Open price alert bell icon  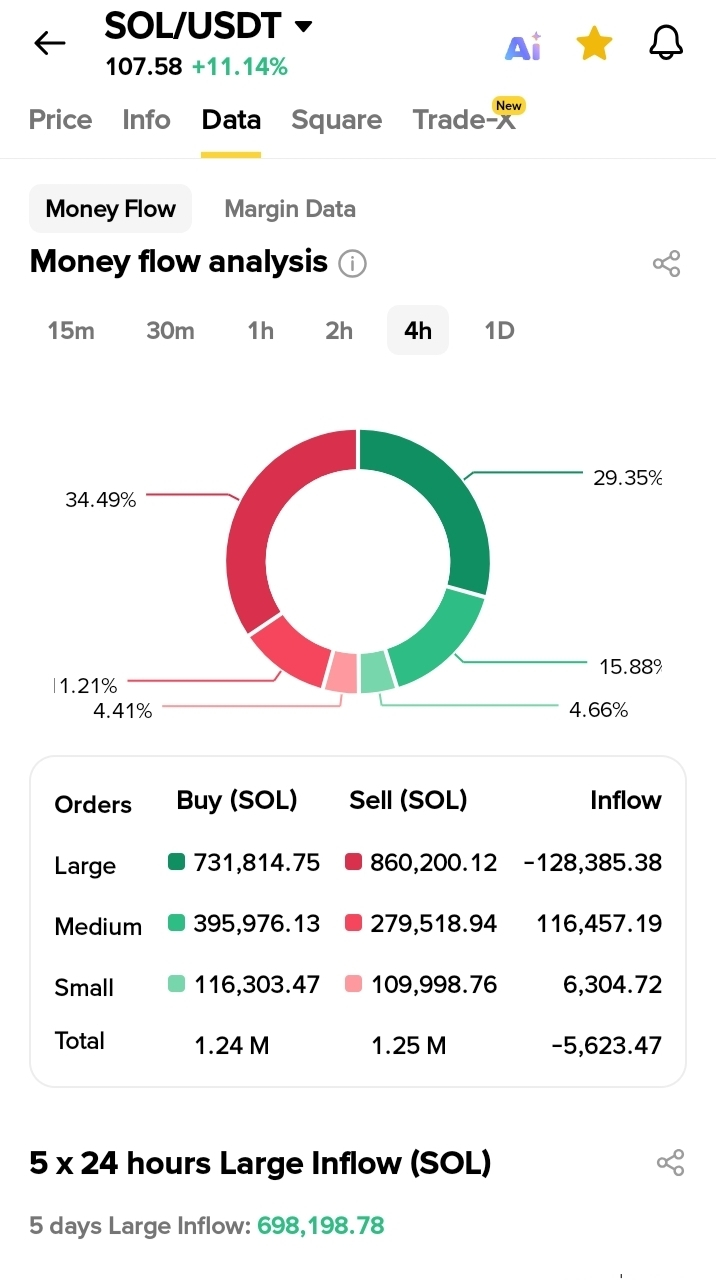tap(666, 43)
